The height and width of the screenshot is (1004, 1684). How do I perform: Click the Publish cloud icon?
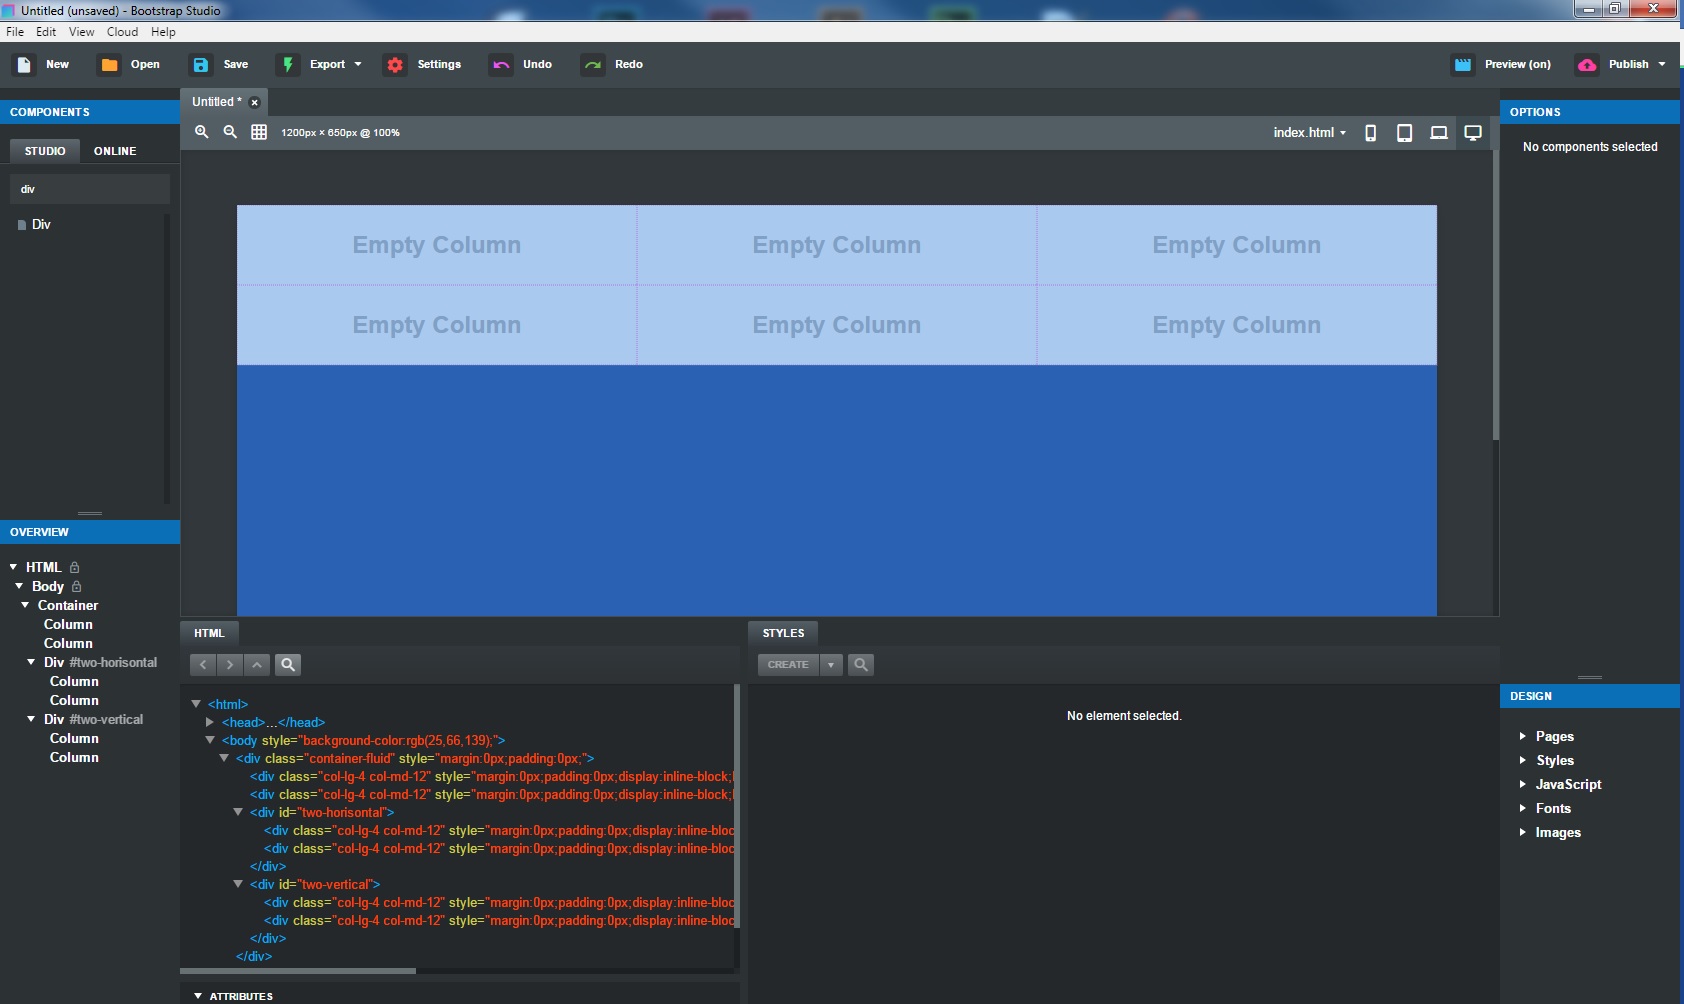point(1587,64)
